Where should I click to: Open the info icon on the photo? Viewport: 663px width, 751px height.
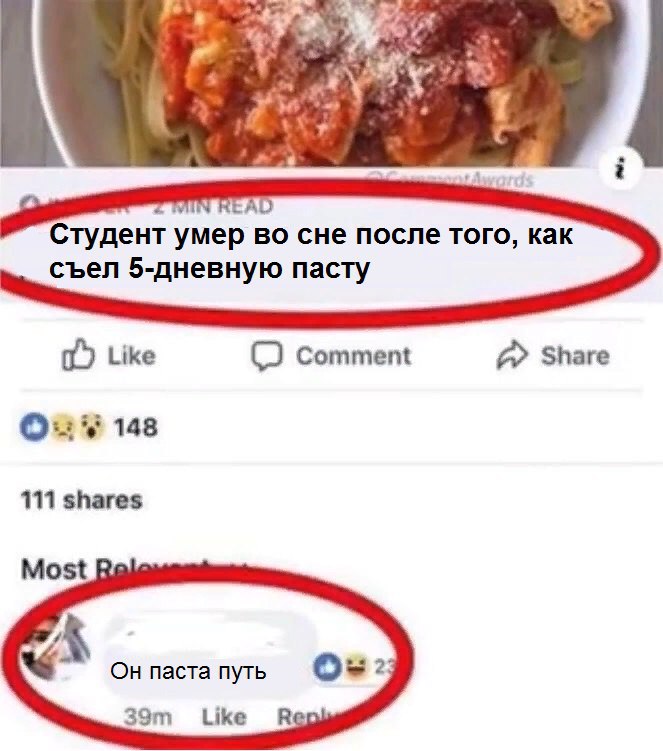[x=620, y=168]
